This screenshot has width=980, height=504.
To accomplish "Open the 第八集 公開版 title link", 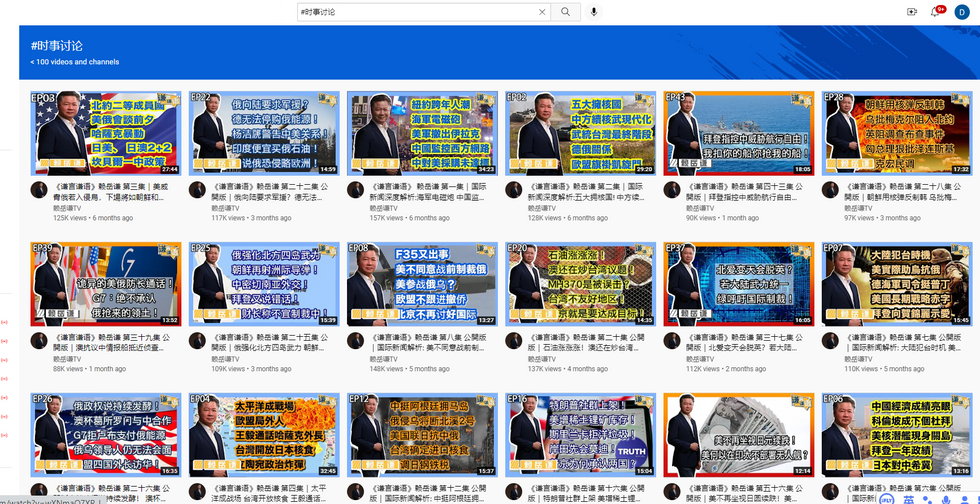I will [x=427, y=342].
